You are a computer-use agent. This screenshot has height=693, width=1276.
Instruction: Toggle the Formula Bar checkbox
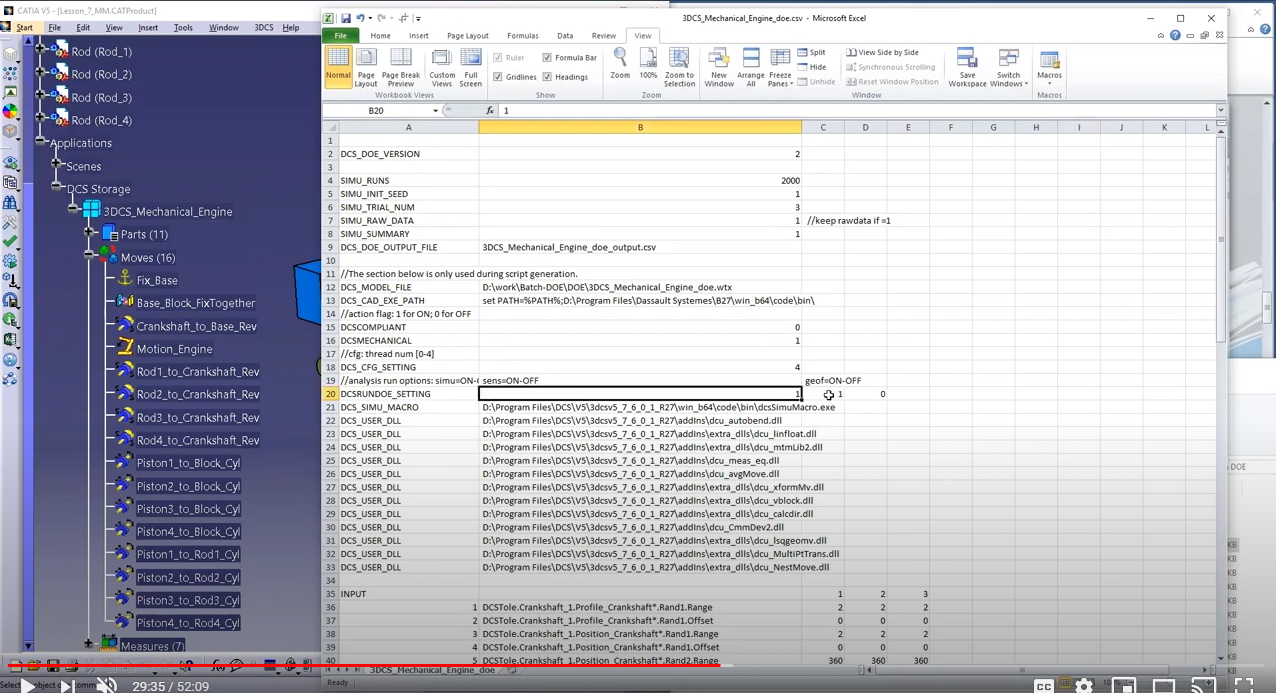pos(547,58)
